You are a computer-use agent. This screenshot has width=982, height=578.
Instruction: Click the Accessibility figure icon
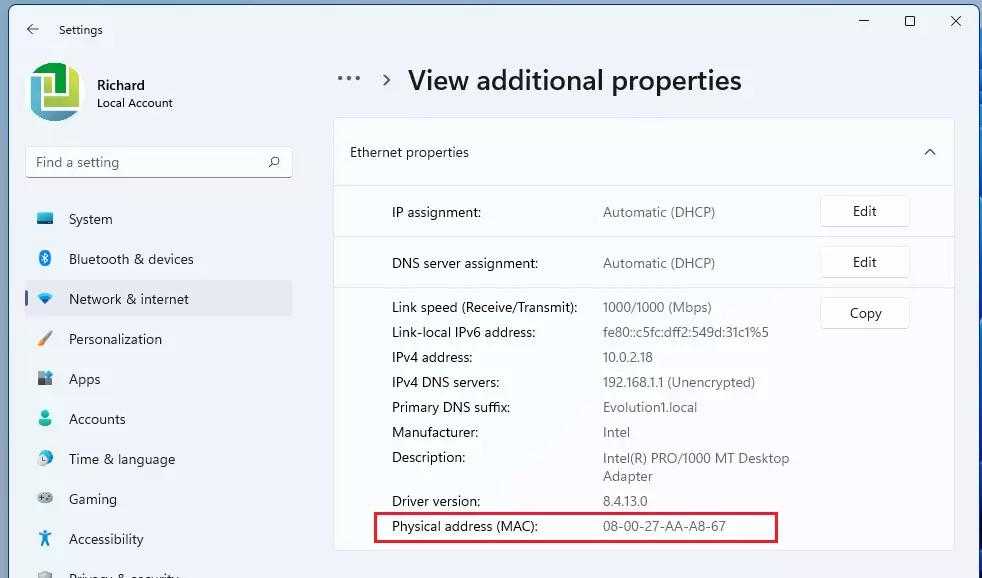tap(45, 539)
